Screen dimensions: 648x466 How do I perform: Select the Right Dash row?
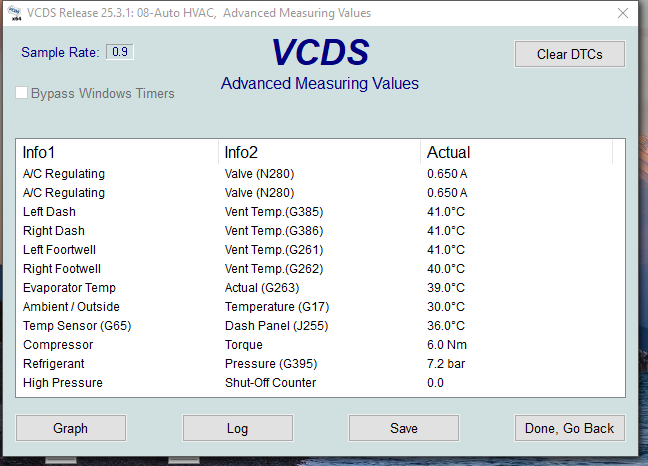coord(320,231)
